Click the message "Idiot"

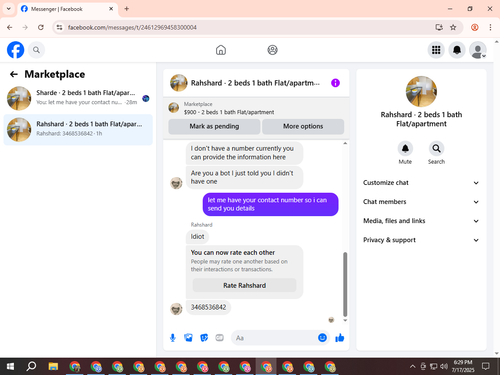point(197,236)
